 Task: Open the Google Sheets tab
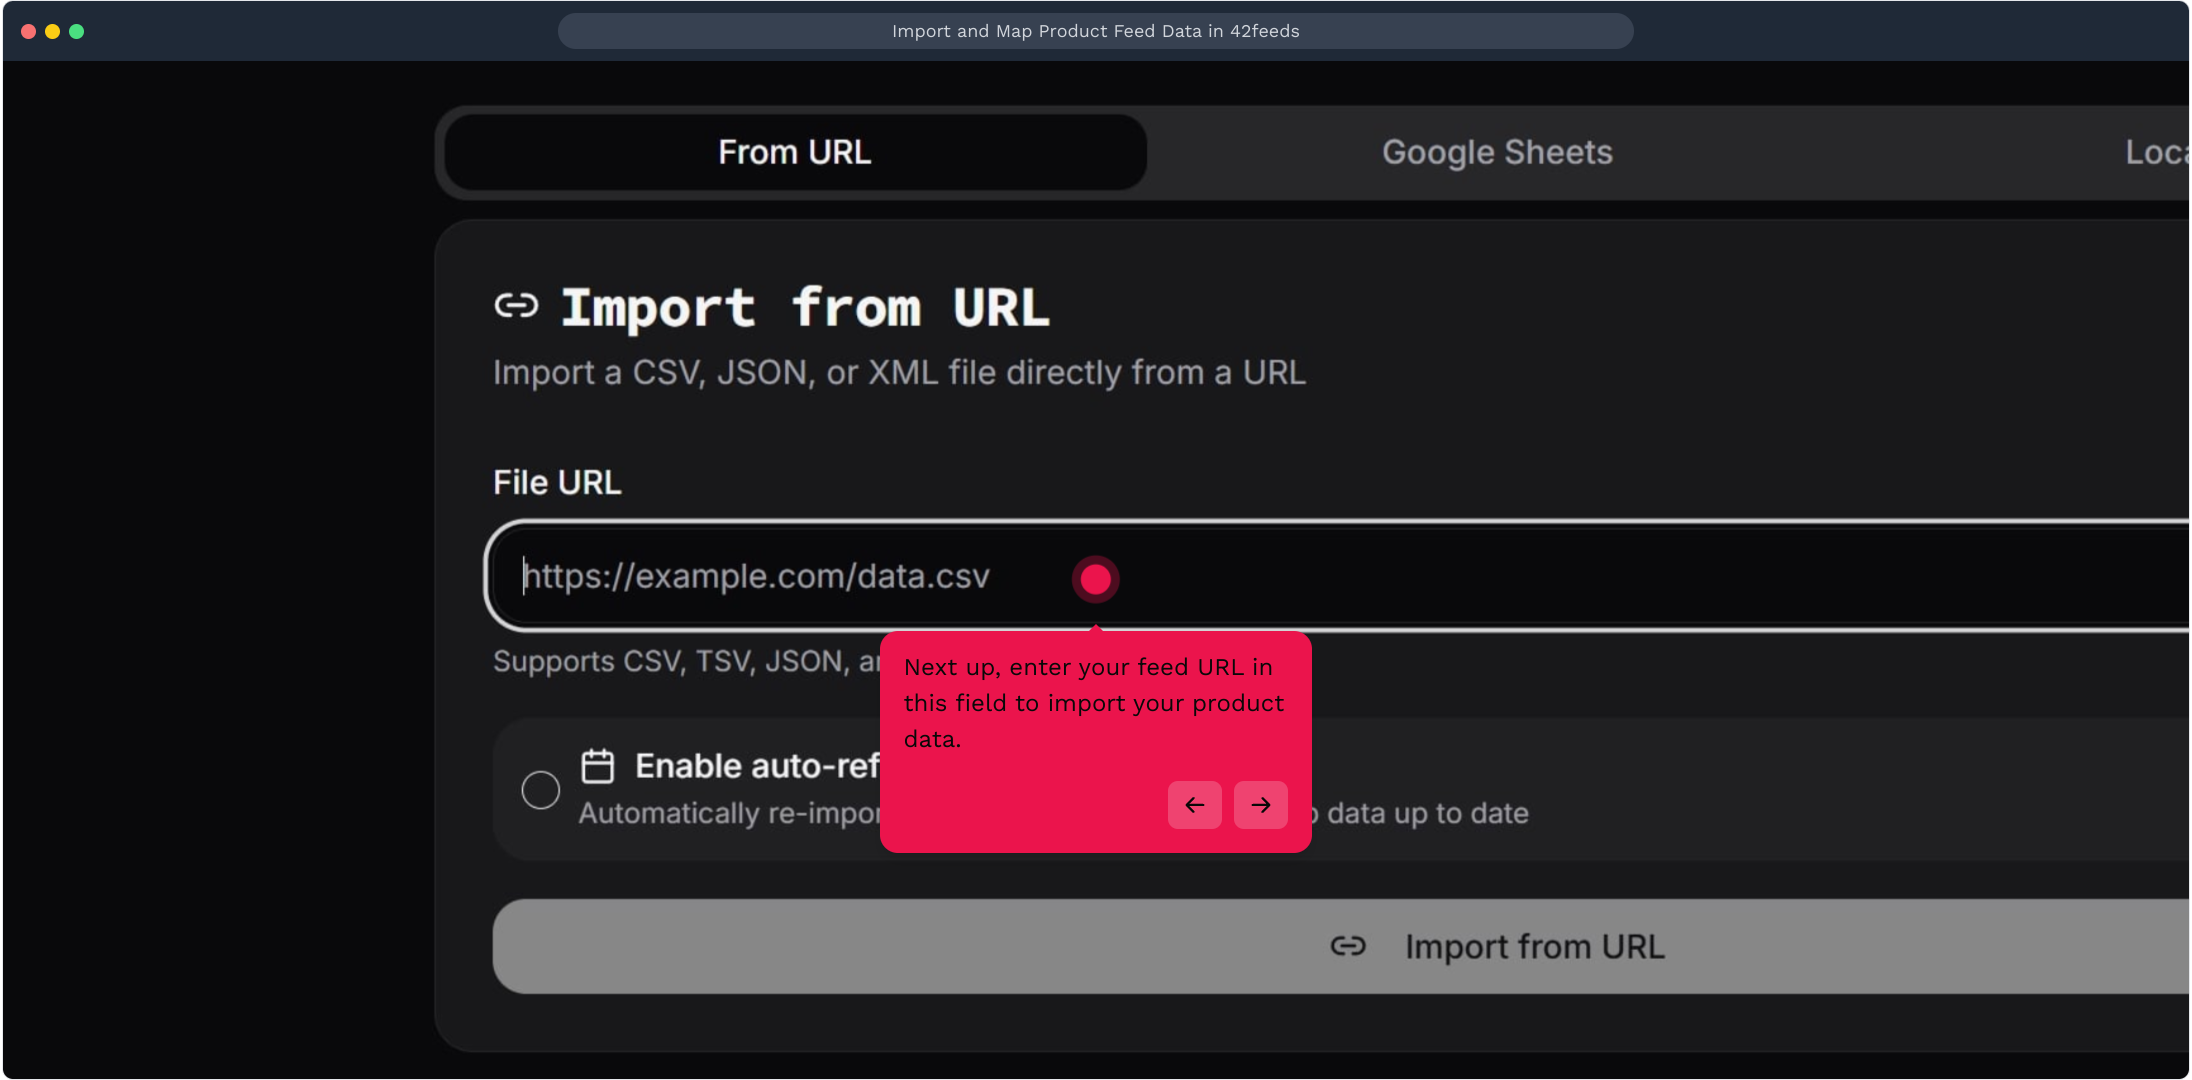point(1497,152)
